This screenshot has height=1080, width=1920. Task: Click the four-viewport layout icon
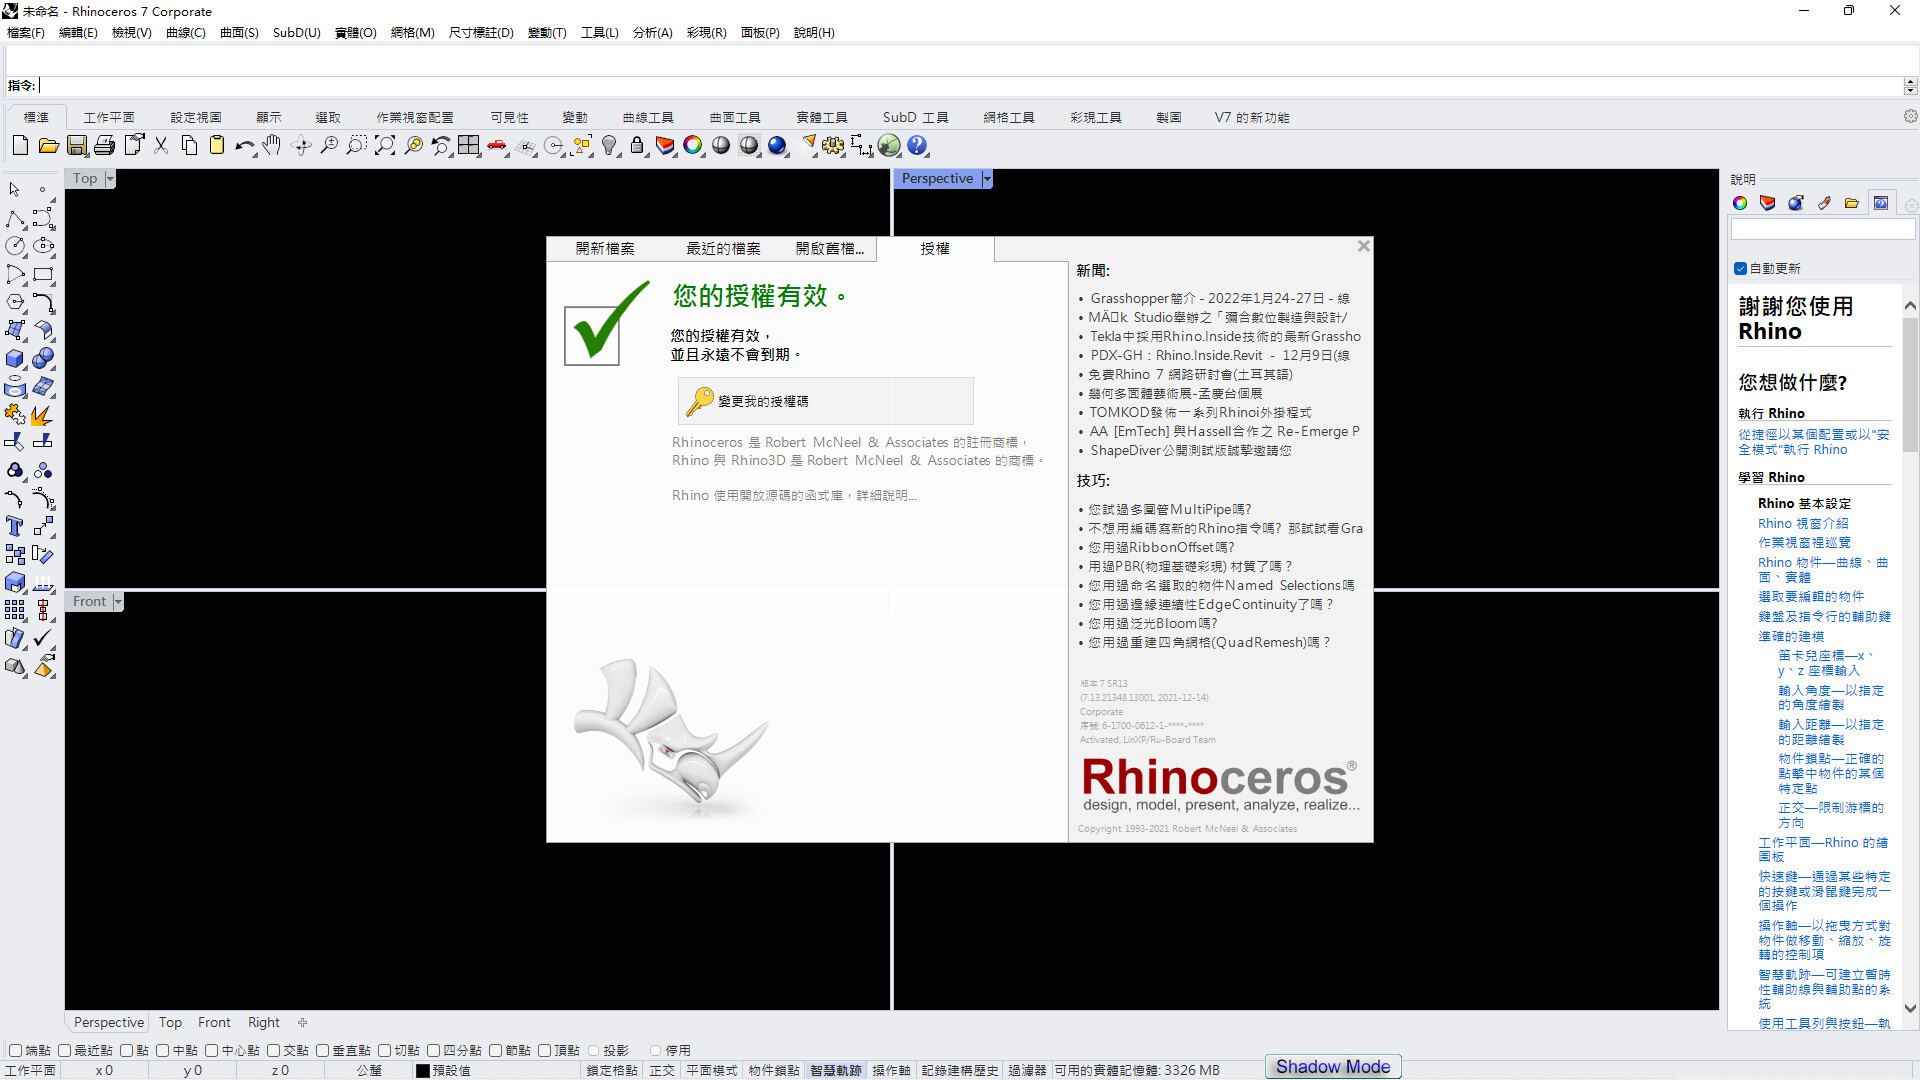pyautogui.click(x=469, y=146)
